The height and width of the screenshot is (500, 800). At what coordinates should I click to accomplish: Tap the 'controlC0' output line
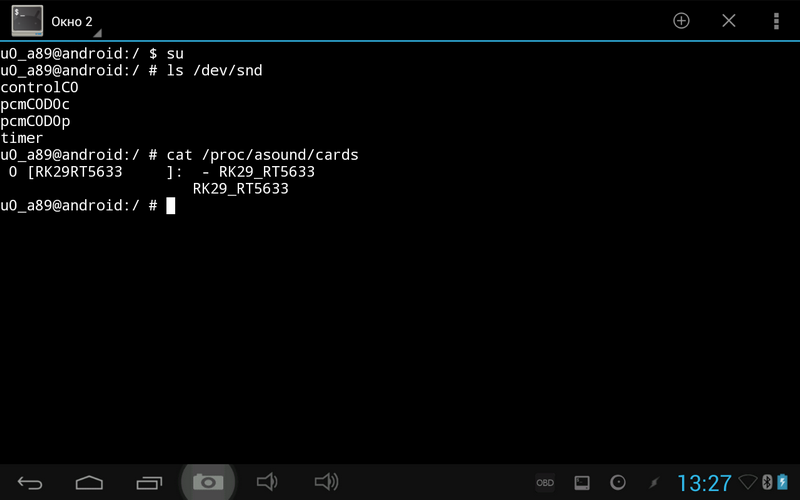[x=39, y=87]
